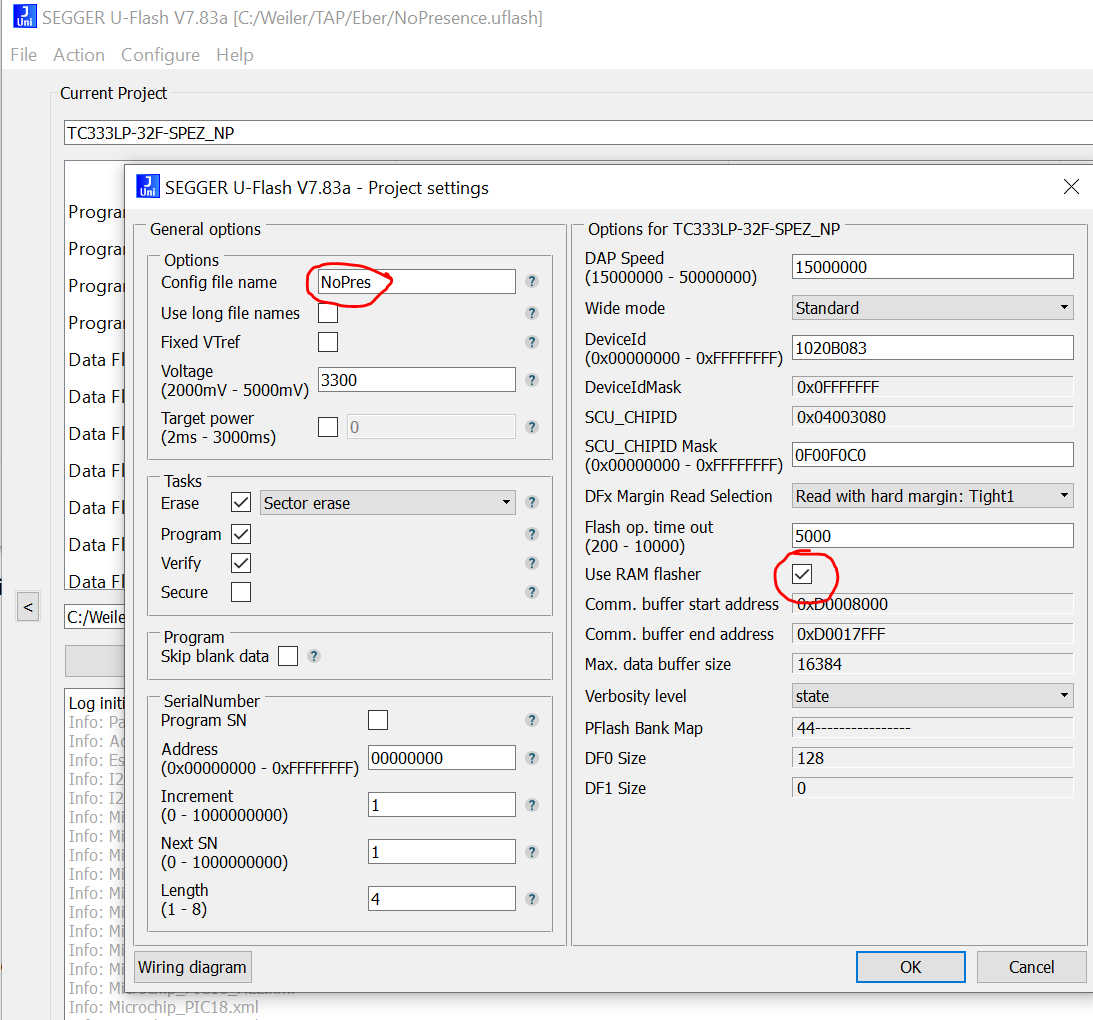This screenshot has width=1093, height=1020.
Task: Uncheck Use RAM flasher
Action: [x=802, y=574]
